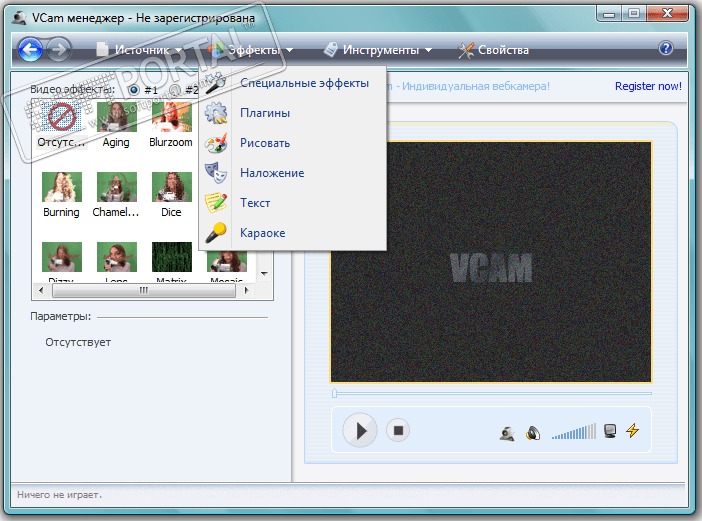
Task: Choose Плагины from the menu
Action: click(292, 113)
